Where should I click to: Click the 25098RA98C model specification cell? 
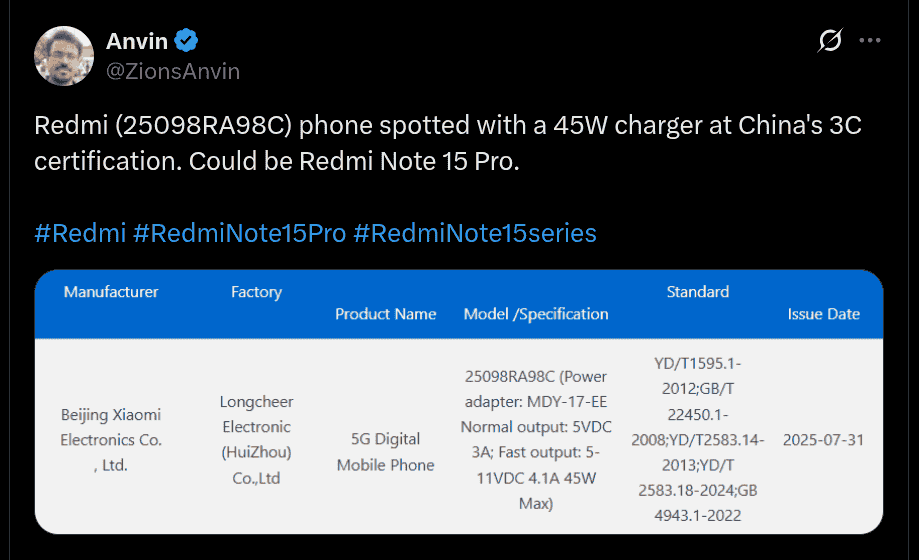536,439
